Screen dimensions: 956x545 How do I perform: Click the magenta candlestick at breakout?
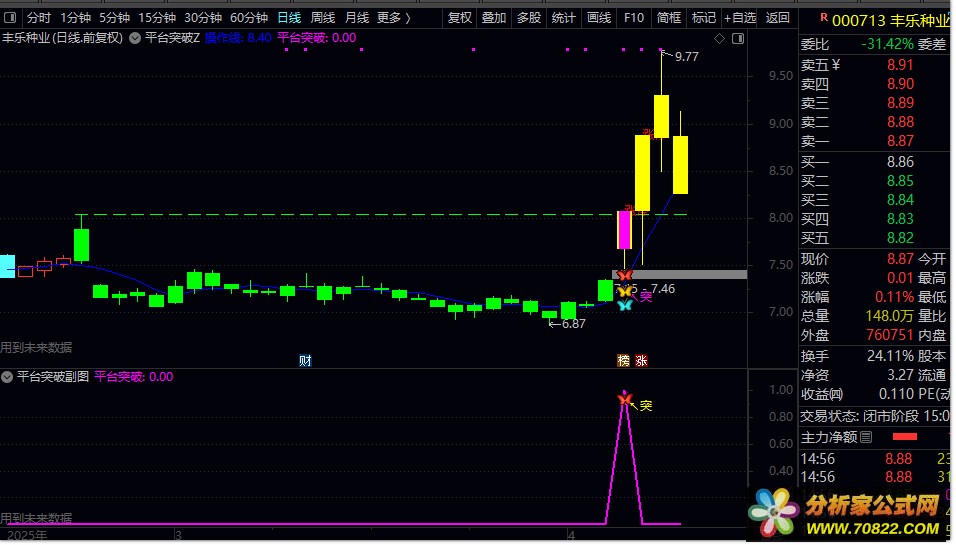point(624,230)
